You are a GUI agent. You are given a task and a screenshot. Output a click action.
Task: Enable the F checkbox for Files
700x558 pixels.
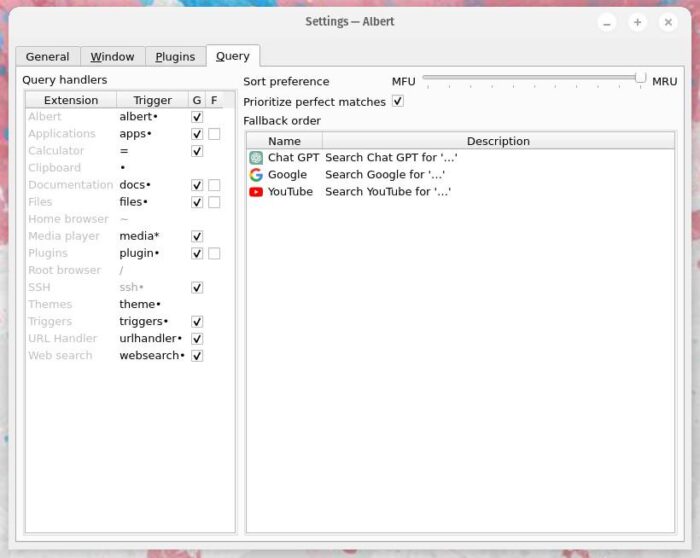[214, 202]
